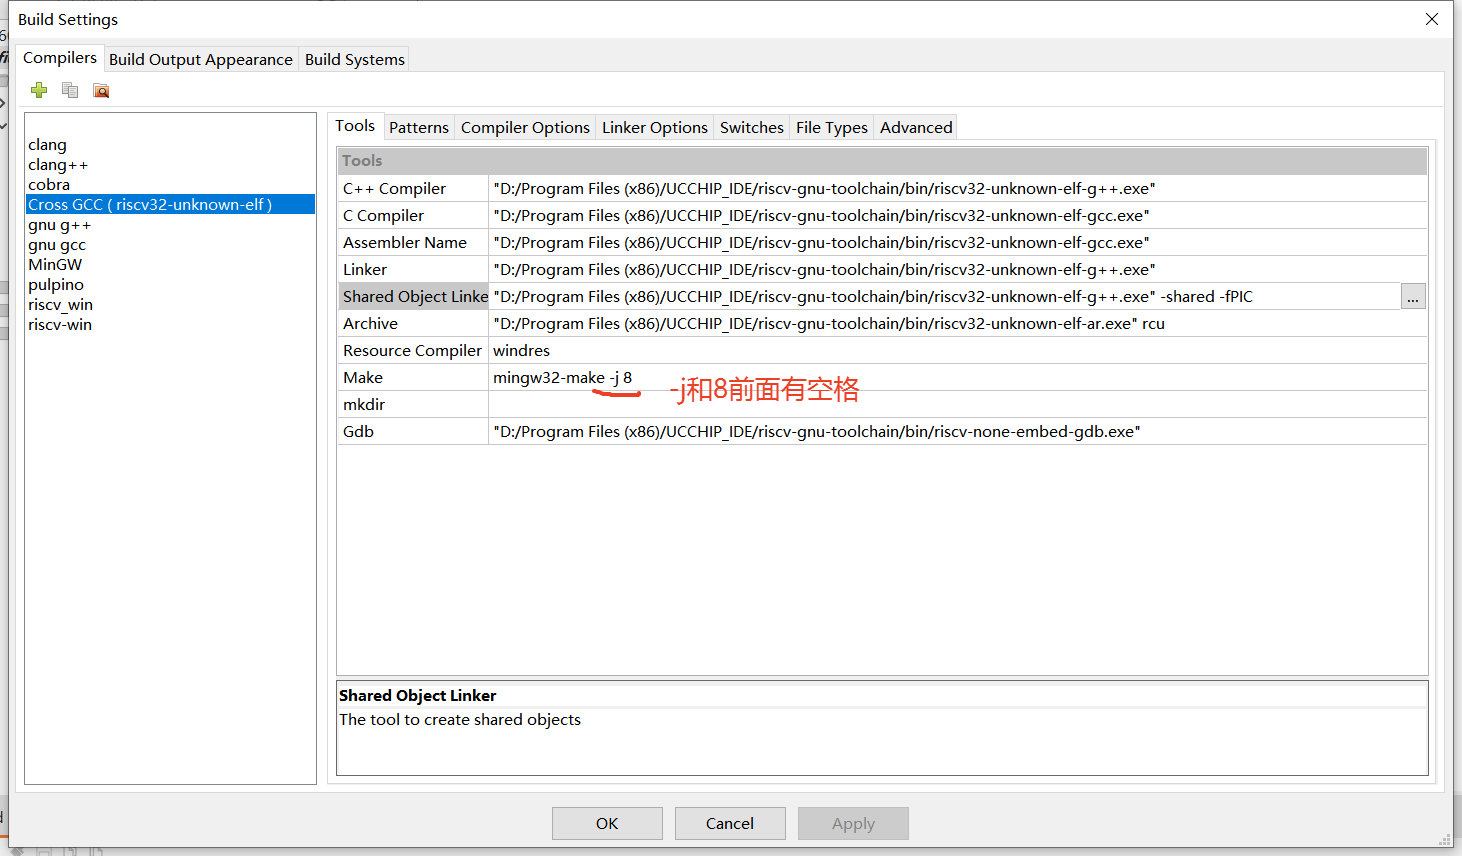The width and height of the screenshot is (1462, 856).
Task: Select clang in the compiler list
Action: click(170, 145)
